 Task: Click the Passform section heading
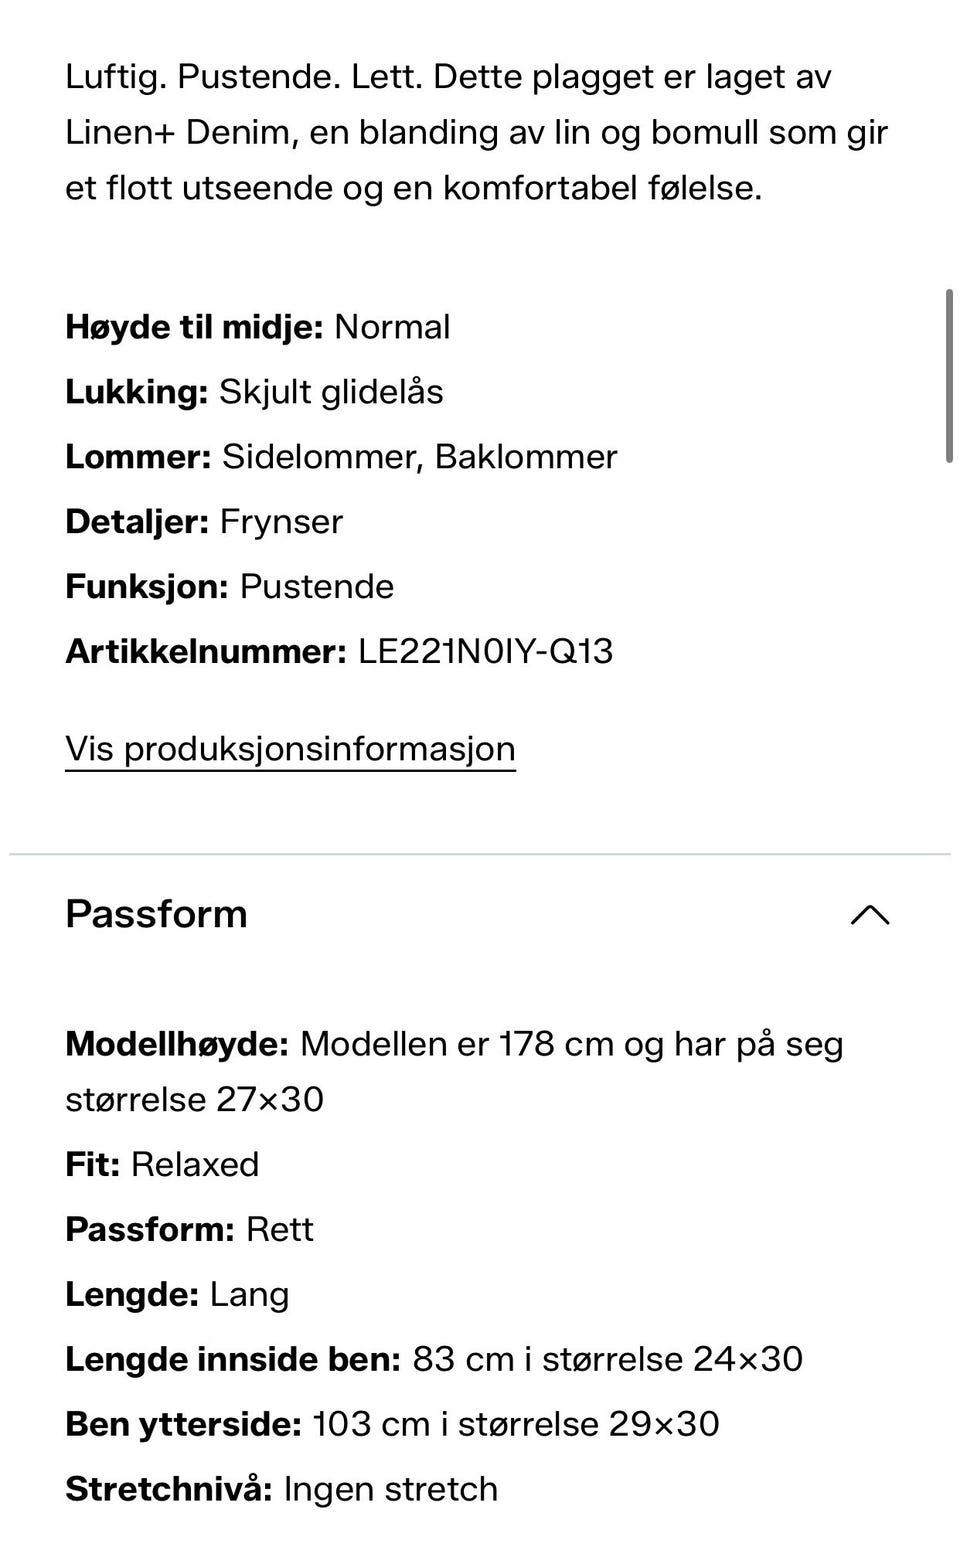pos(156,914)
